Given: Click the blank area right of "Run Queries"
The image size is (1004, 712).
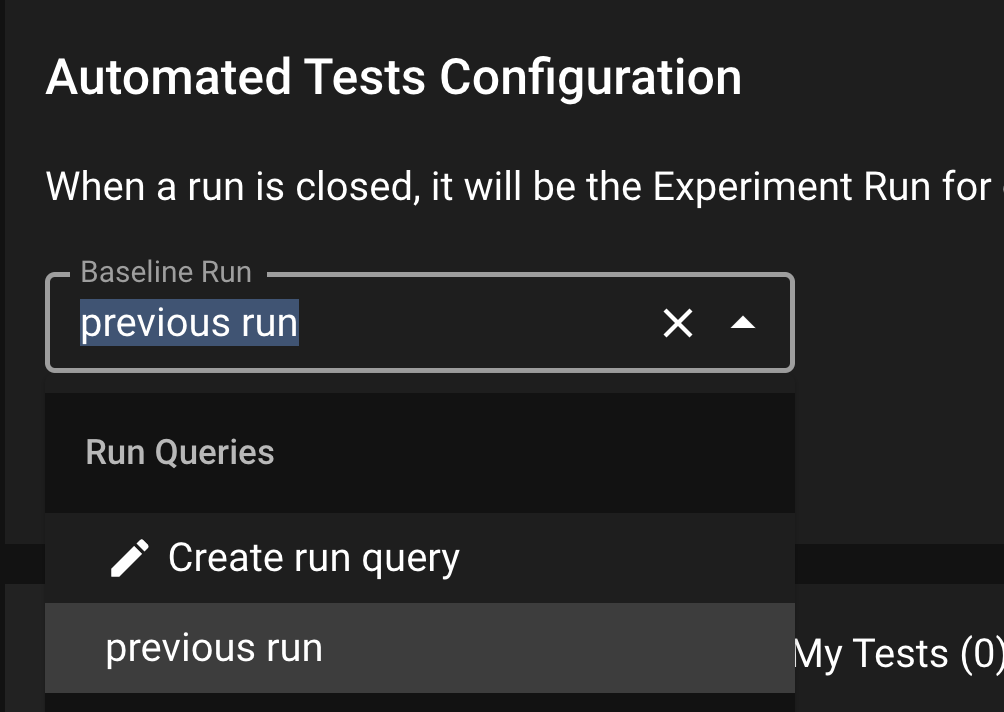Looking at the screenshot, I should click(x=530, y=452).
